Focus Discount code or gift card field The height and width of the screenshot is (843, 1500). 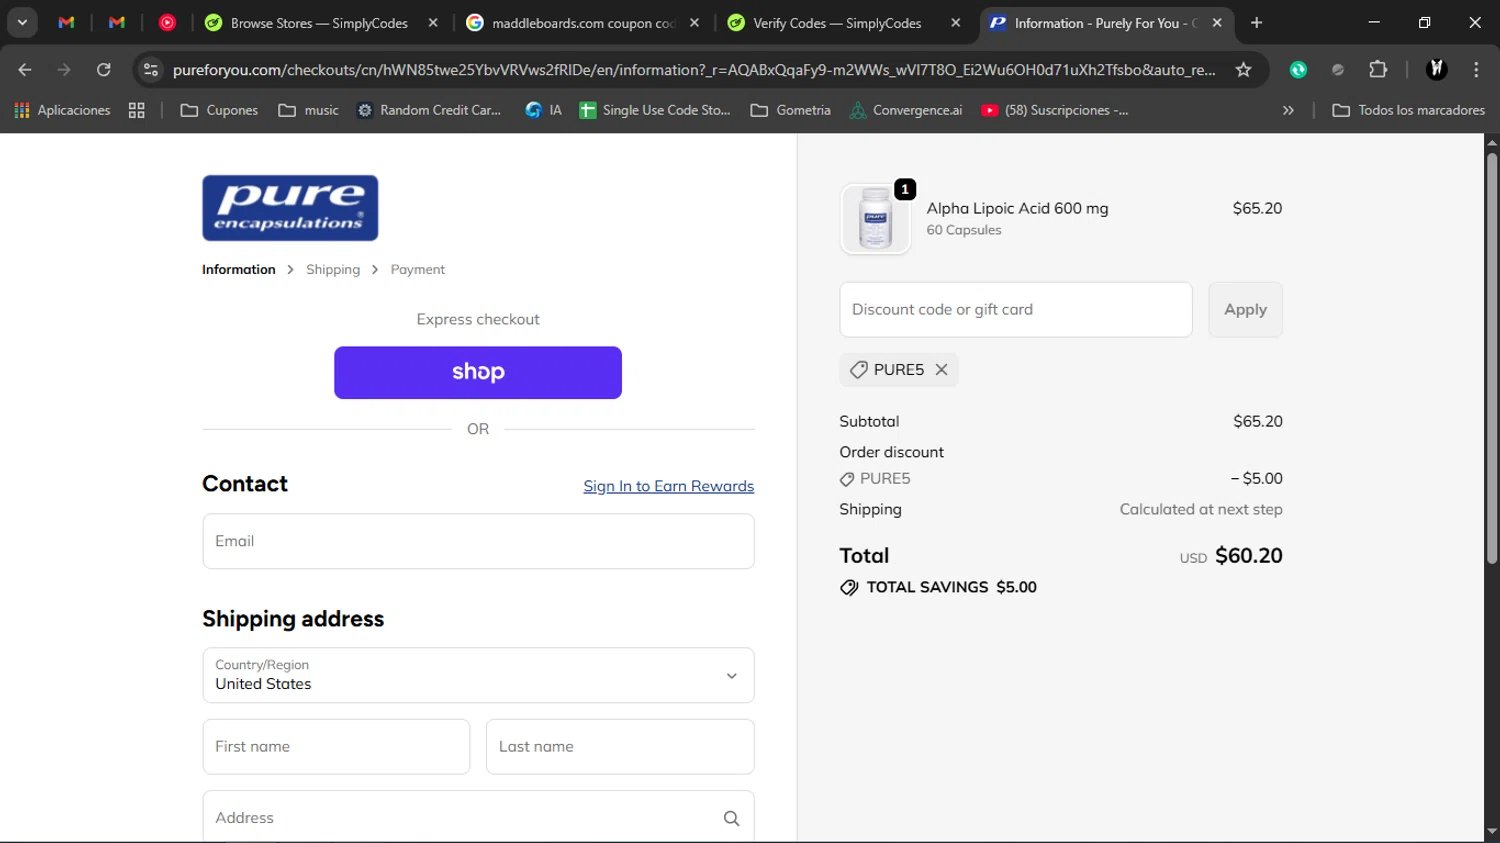(1016, 309)
